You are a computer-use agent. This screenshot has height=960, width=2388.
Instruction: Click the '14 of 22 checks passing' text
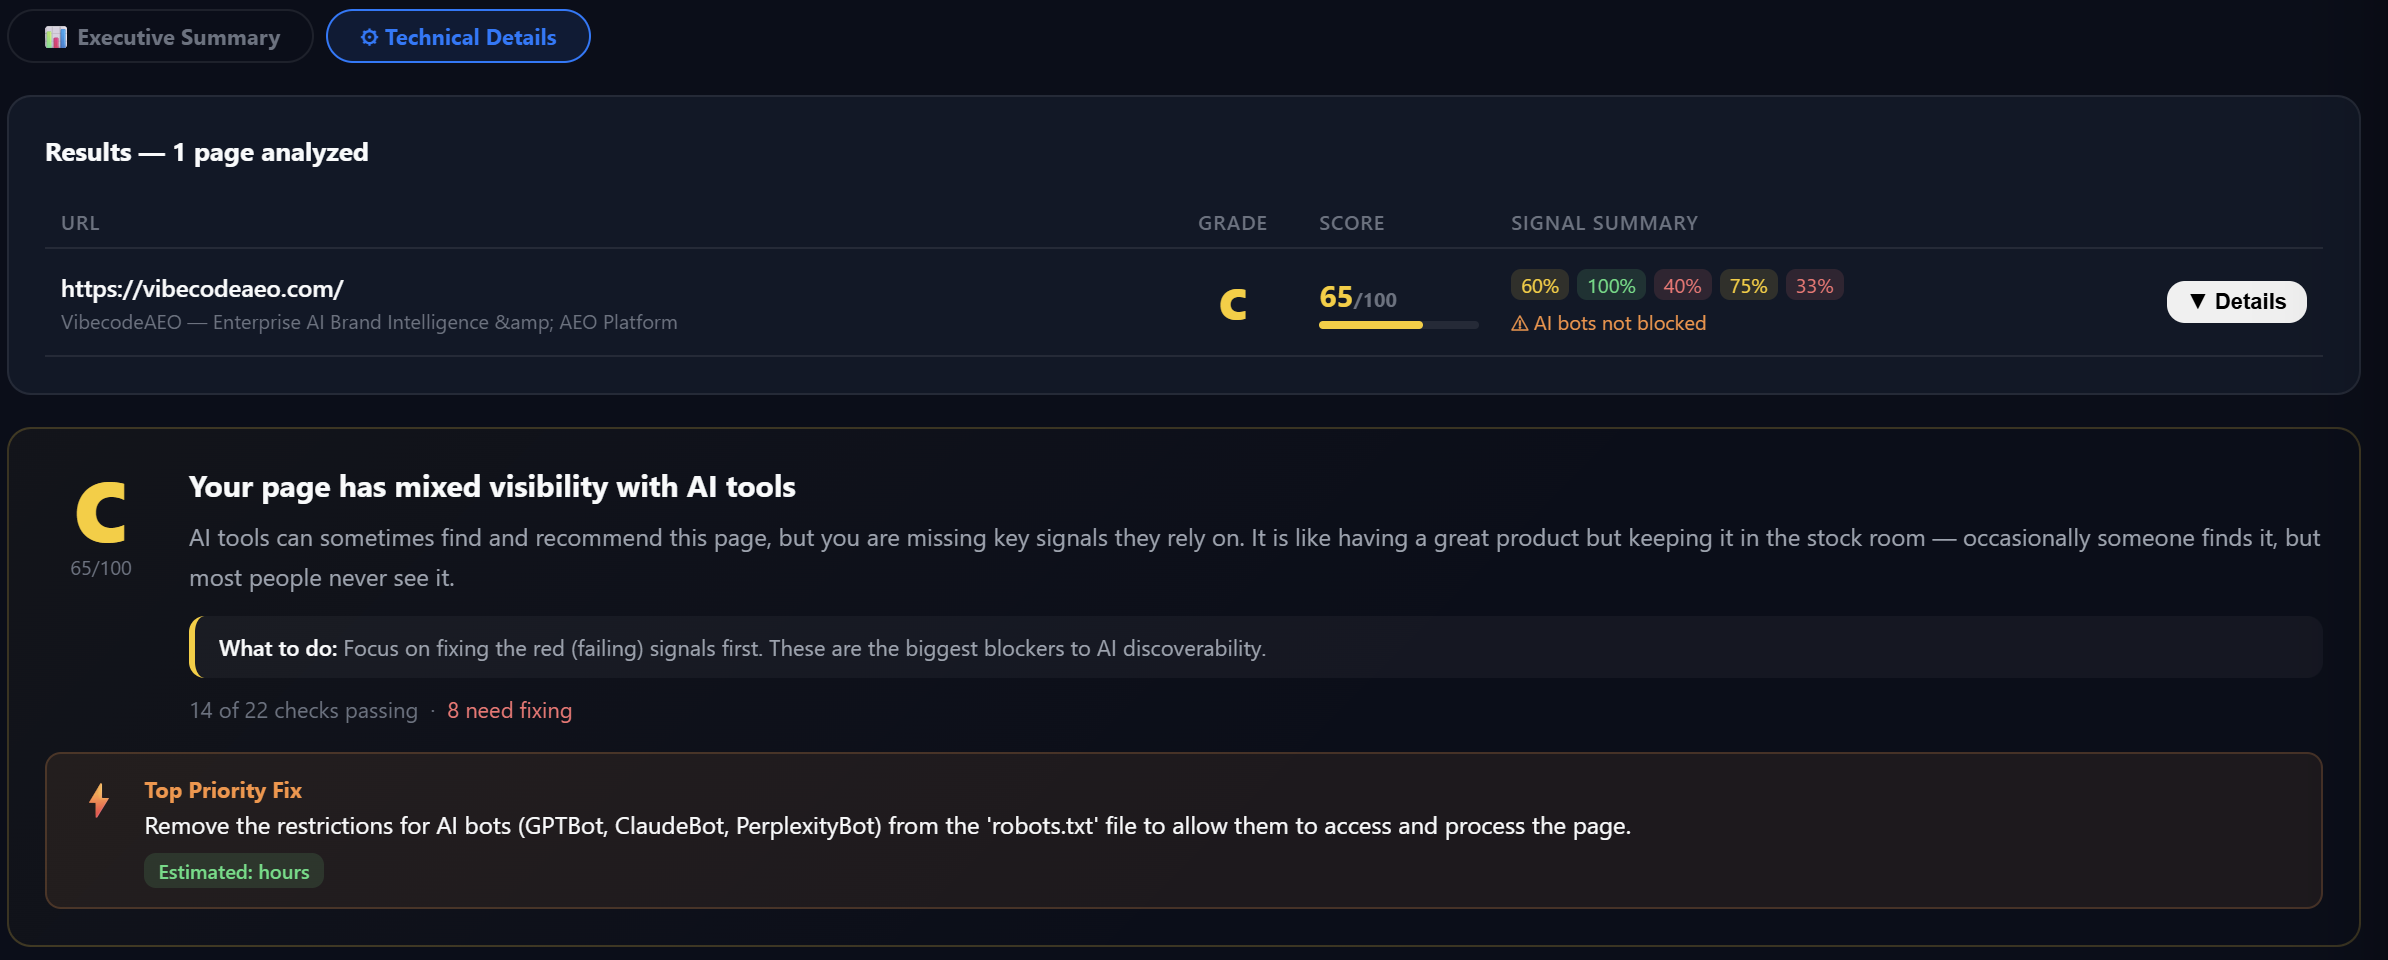click(304, 710)
